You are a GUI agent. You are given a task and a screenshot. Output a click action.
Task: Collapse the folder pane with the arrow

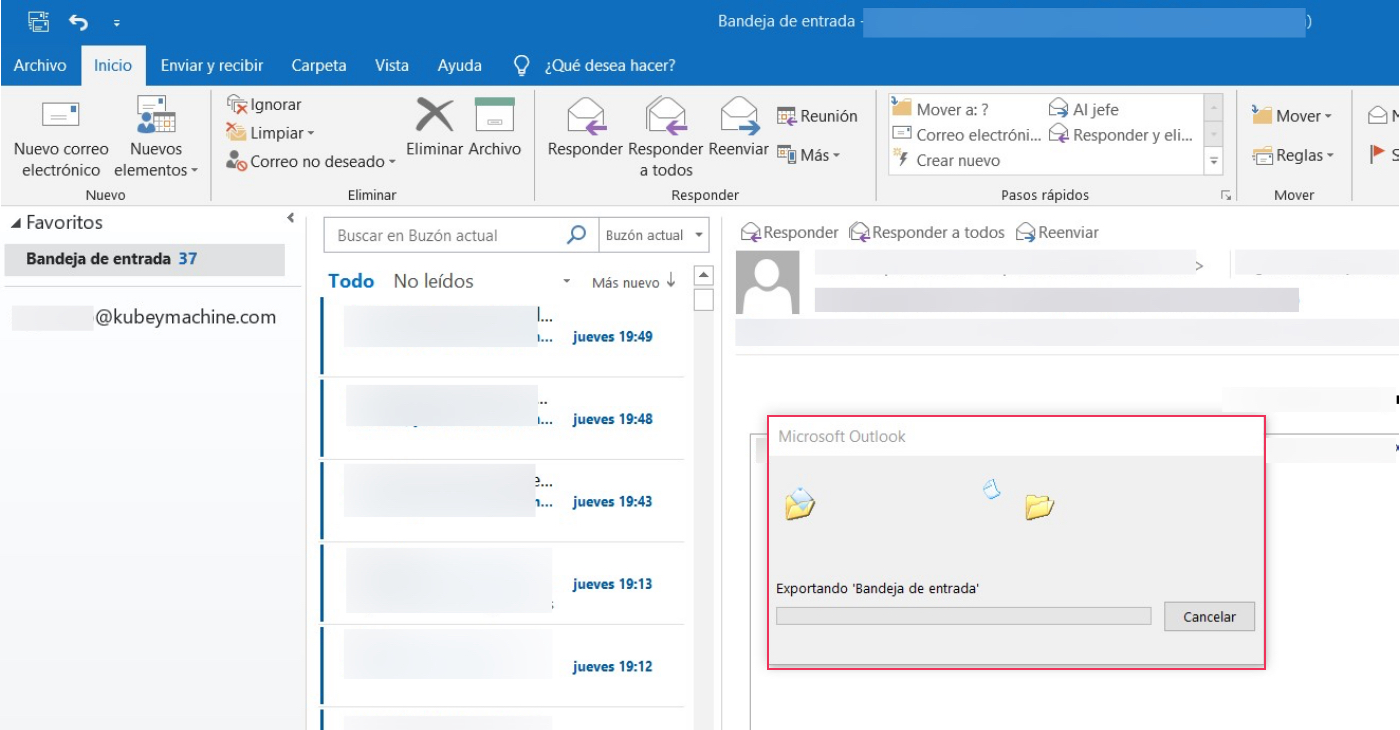click(290, 217)
